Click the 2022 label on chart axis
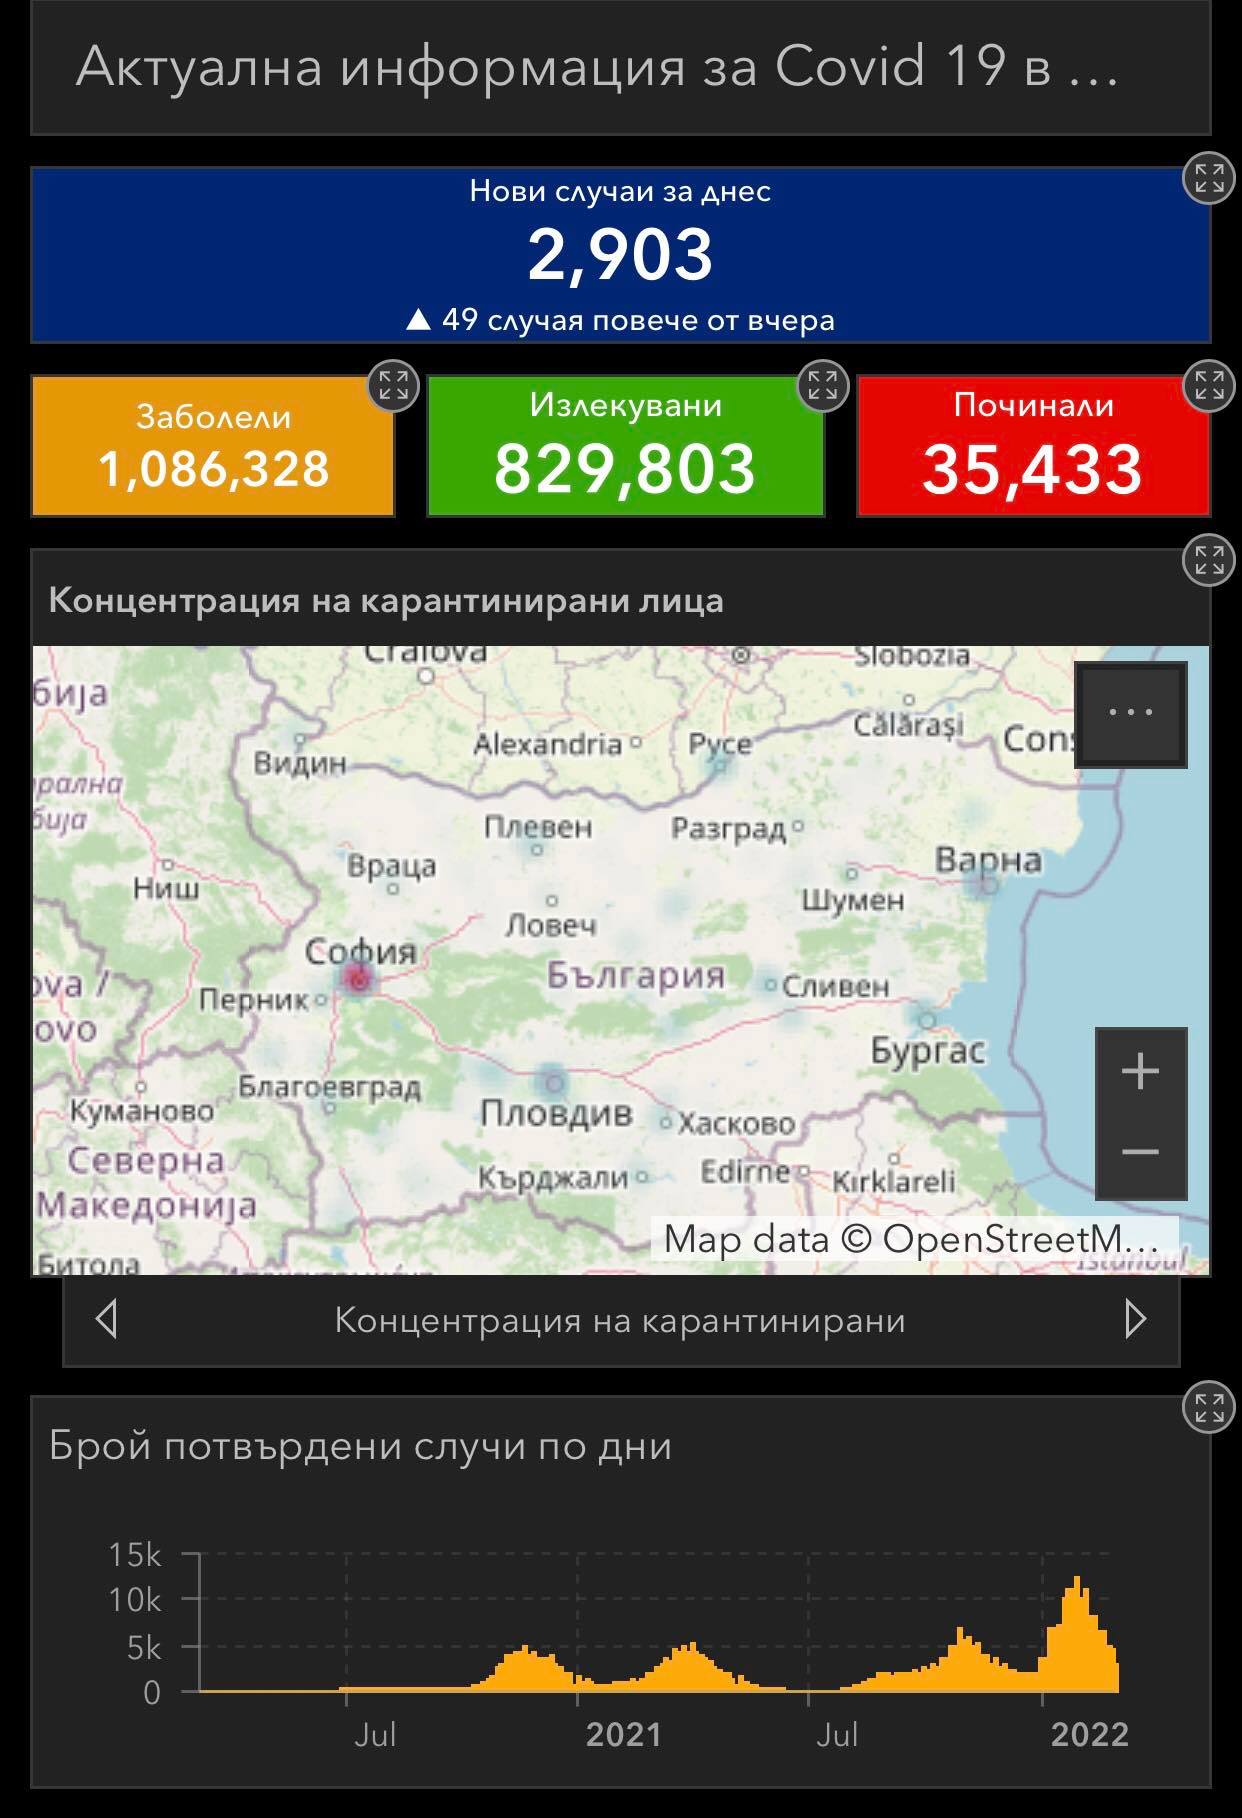Viewport: 1242px width, 1818px height. click(1090, 1735)
